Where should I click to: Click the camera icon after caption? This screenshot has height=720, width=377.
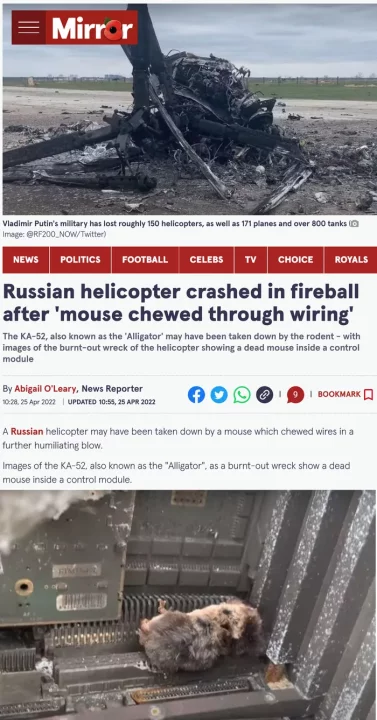tap(354, 224)
